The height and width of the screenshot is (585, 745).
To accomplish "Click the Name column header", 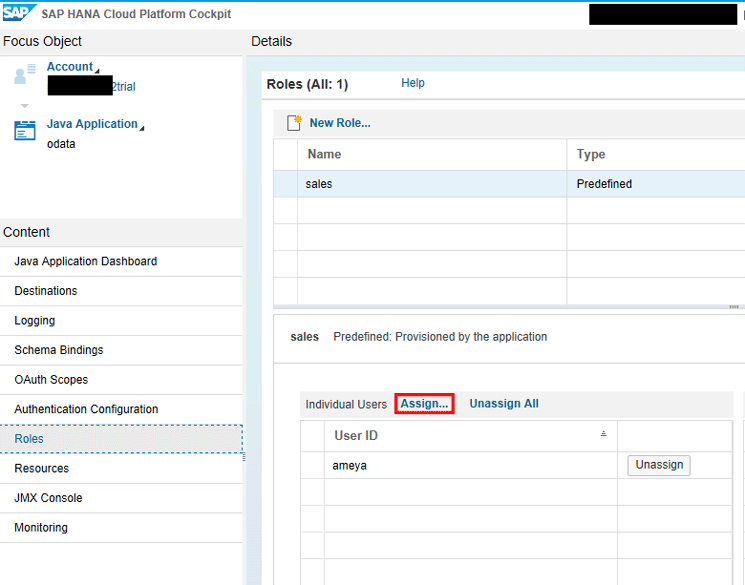I will (432, 154).
